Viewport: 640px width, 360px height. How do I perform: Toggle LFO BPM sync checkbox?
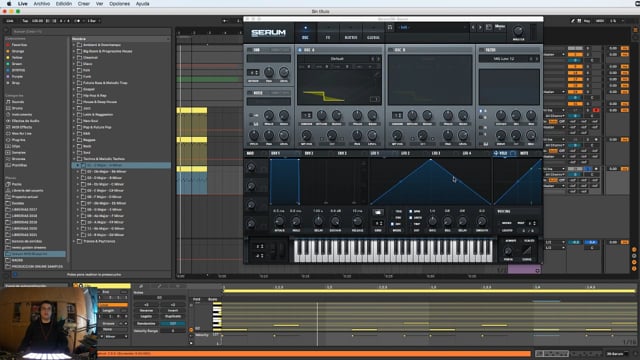[x=411, y=211]
